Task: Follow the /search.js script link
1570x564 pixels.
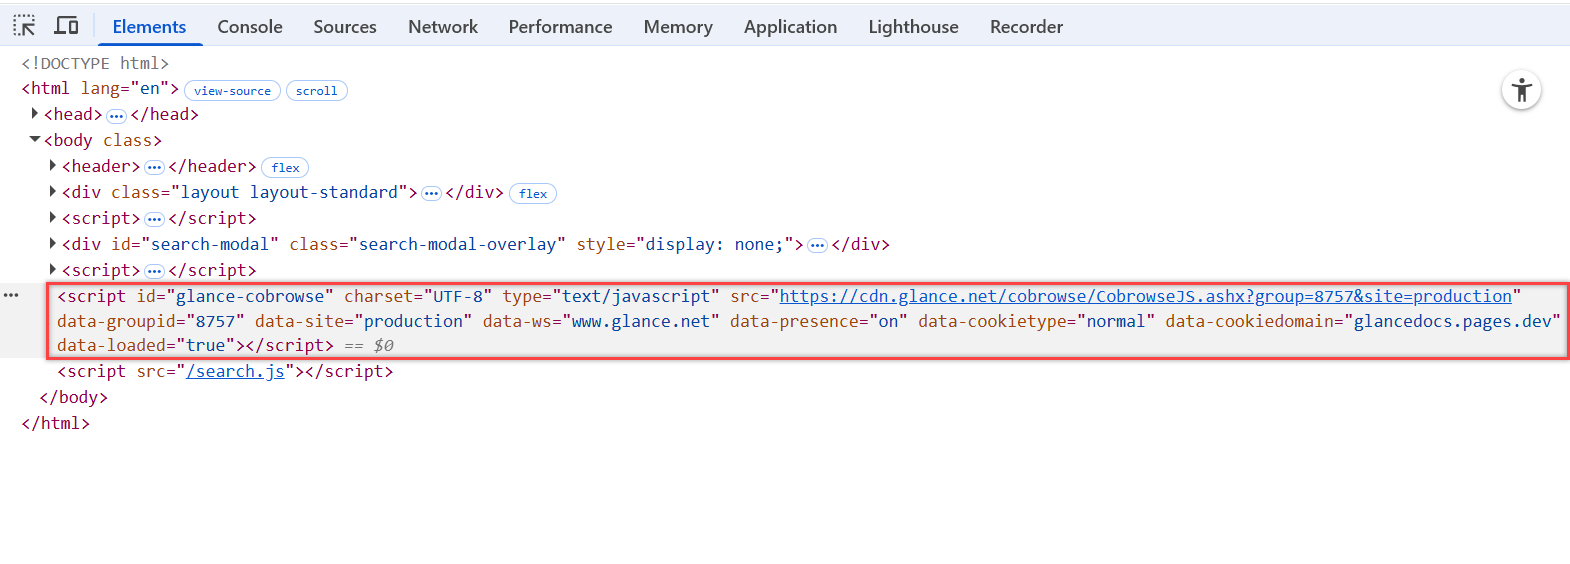Action: pyautogui.click(x=236, y=372)
